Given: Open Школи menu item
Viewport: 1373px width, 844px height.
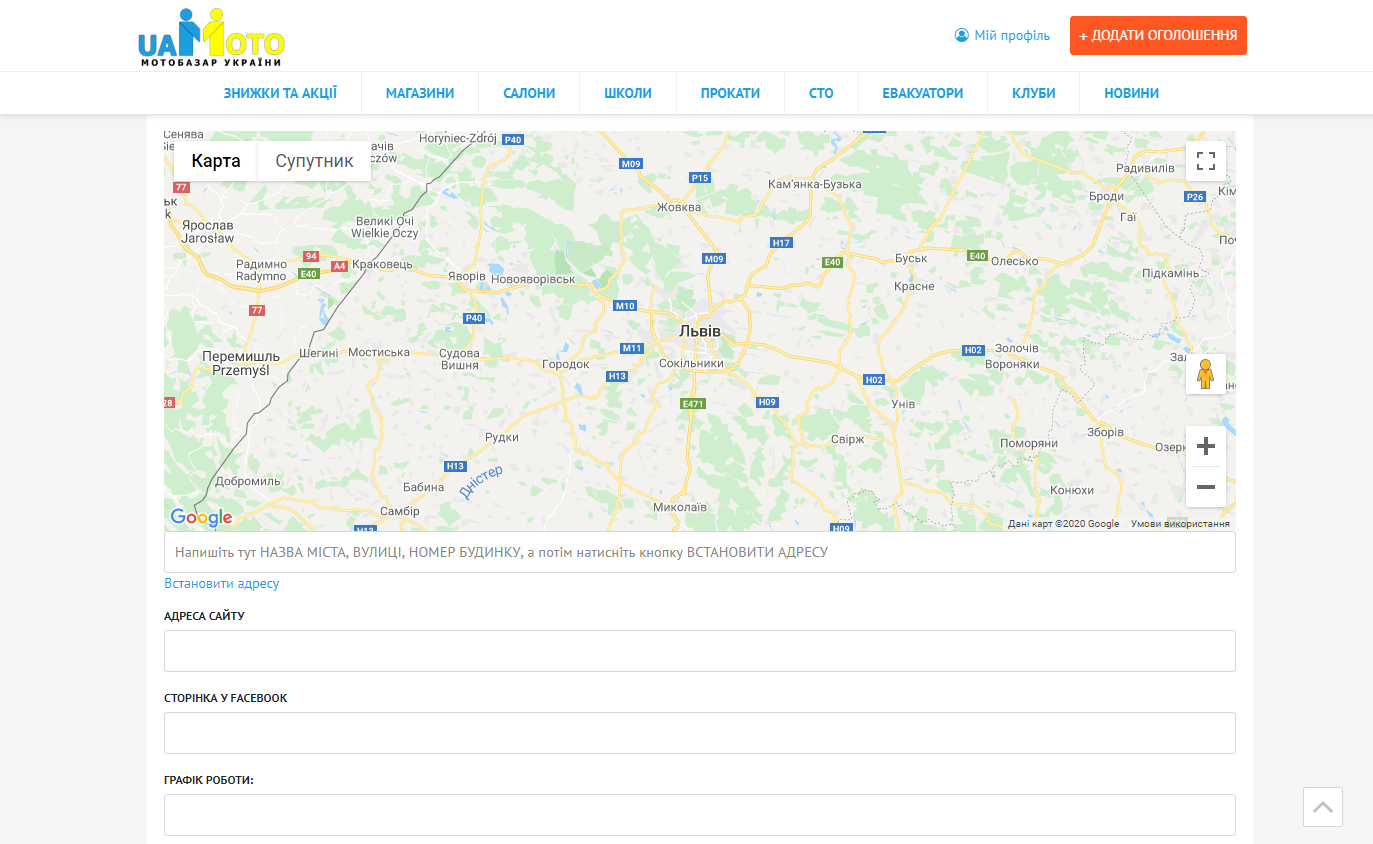Looking at the screenshot, I should [628, 93].
